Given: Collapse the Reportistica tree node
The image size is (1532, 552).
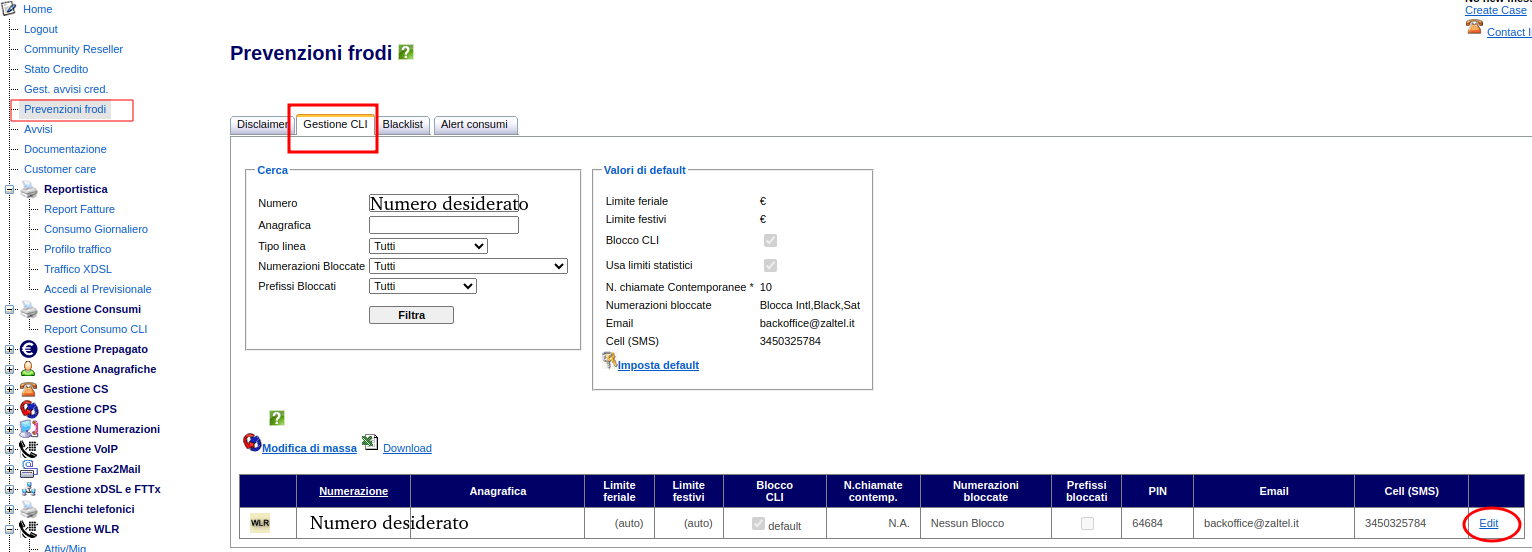Looking at the screenshot, I should (x=10, y=189).
